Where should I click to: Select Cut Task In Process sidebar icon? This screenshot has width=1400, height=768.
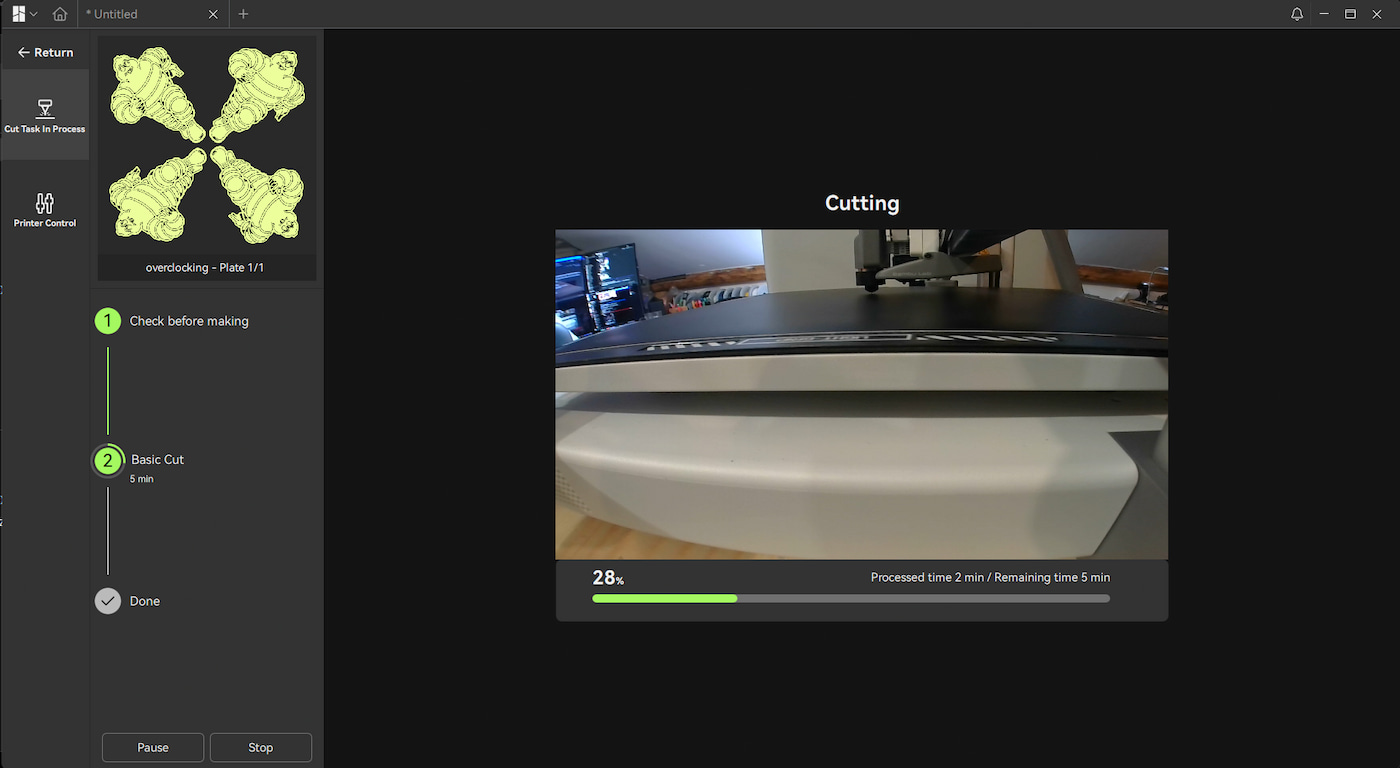pos(45,115)
